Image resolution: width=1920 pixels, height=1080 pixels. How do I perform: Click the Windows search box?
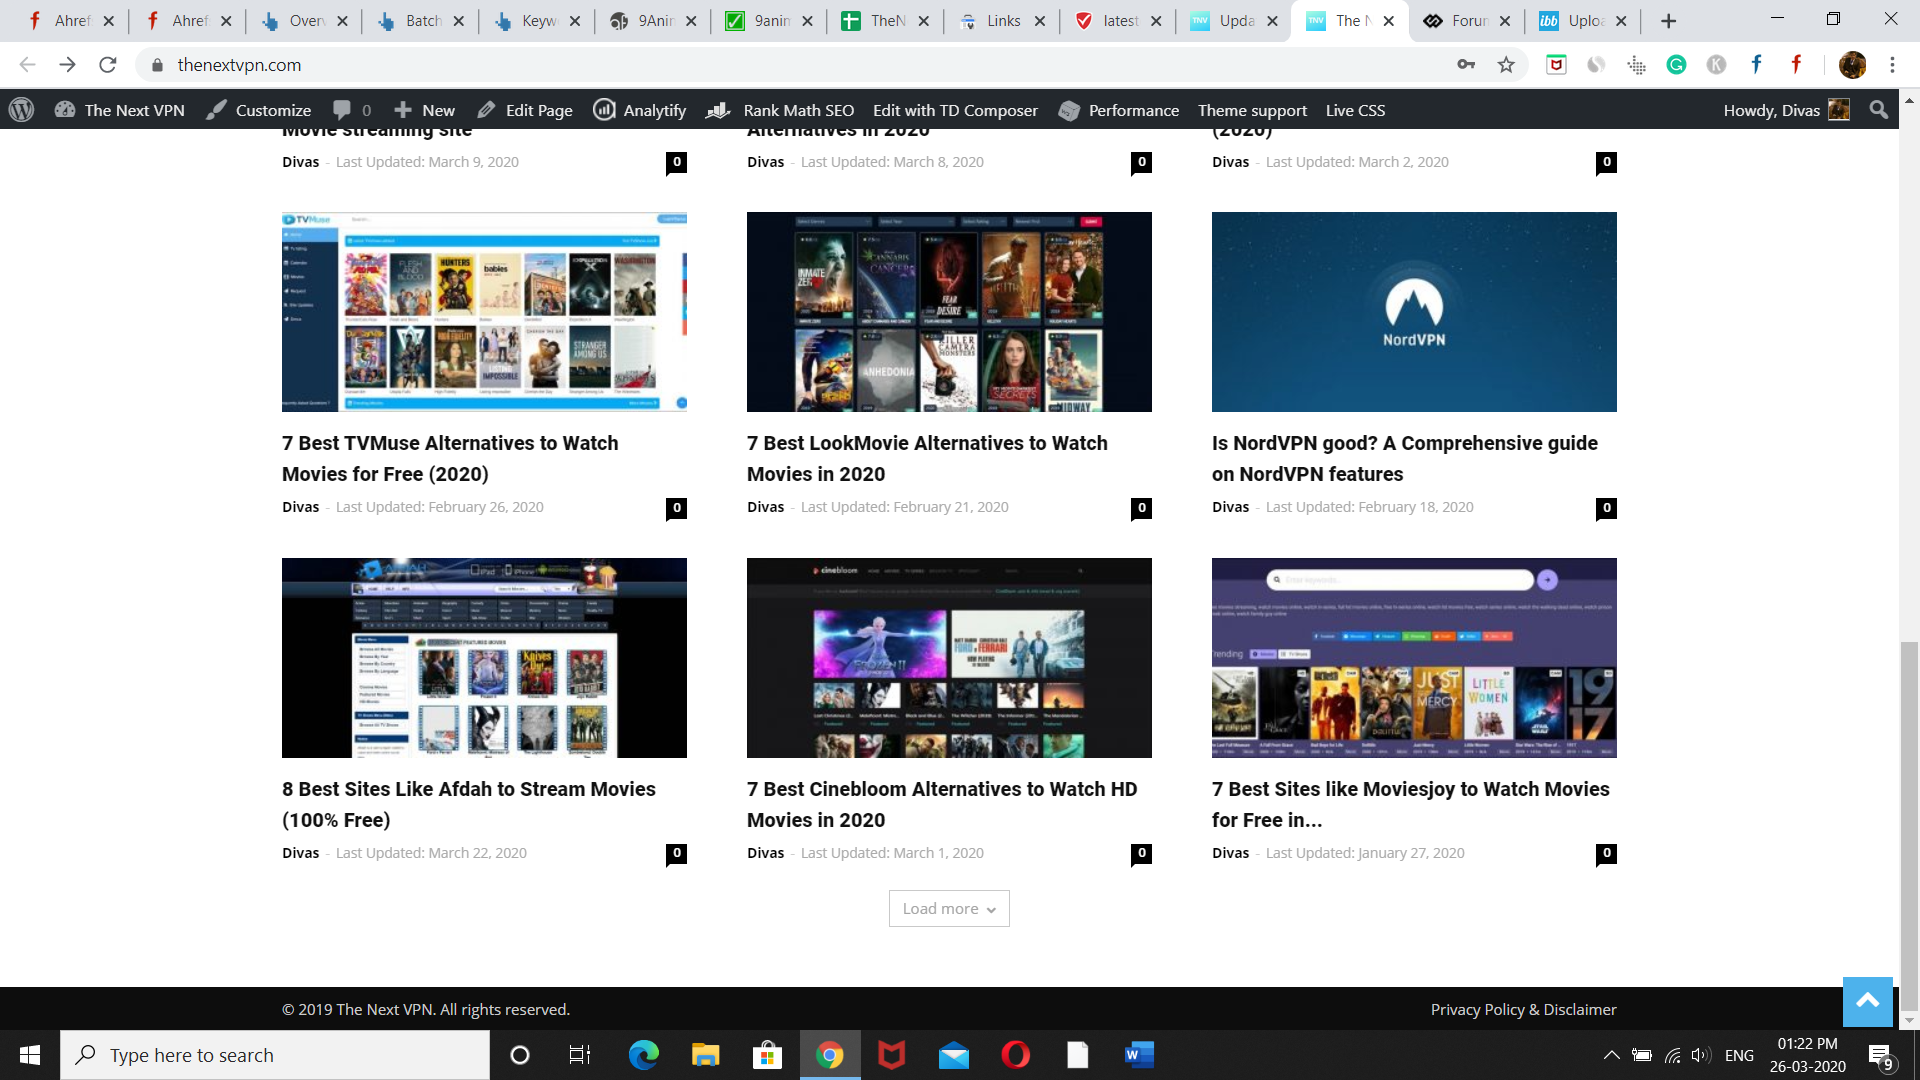click(x=275, y=1055)
